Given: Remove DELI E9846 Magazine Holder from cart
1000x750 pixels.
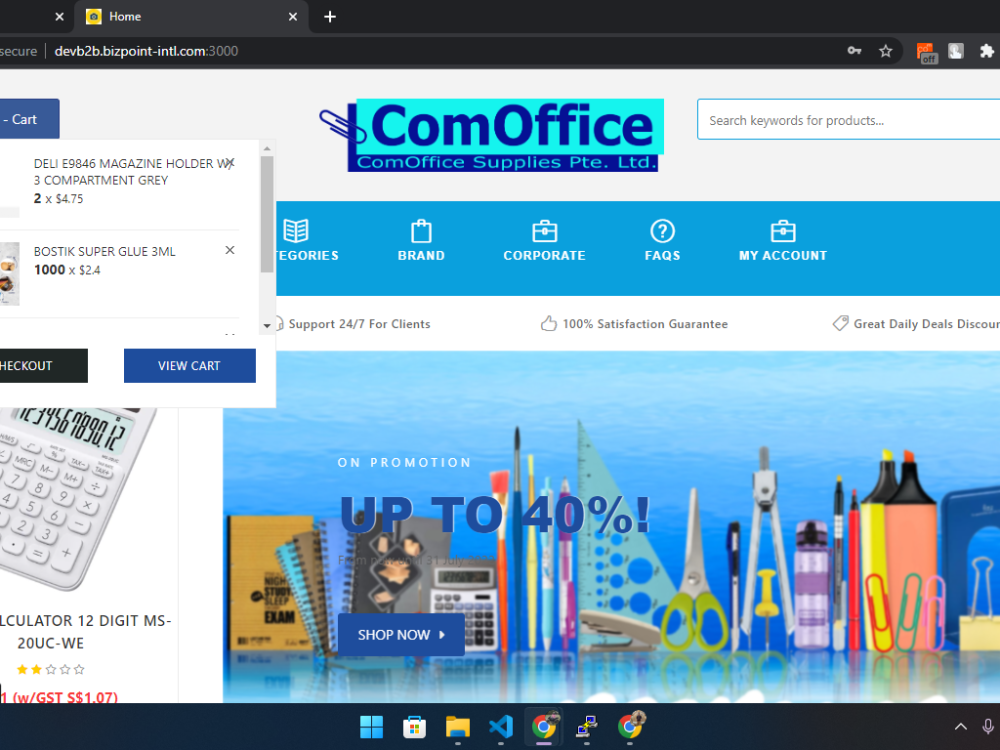Looking at the screenshot, I should point(230,163).
